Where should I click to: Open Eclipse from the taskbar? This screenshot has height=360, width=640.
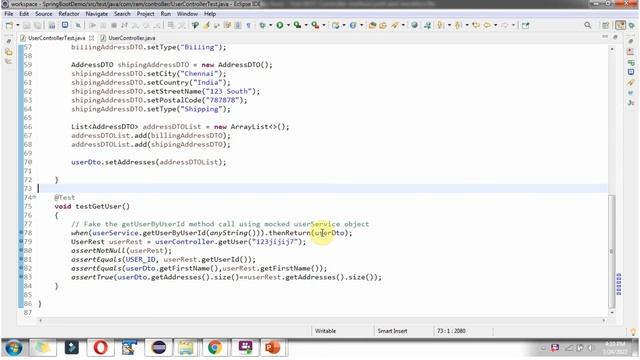[158, 348]
